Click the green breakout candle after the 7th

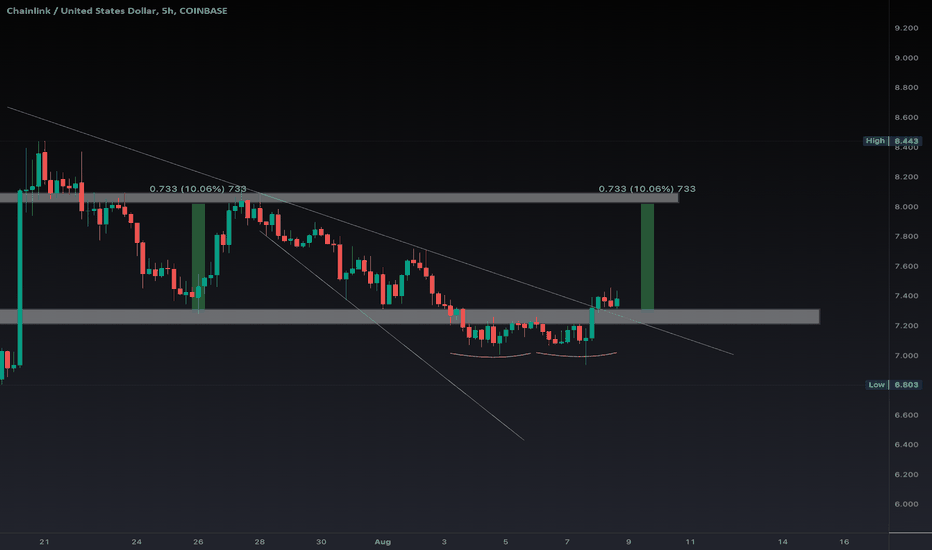click(592, 323)
